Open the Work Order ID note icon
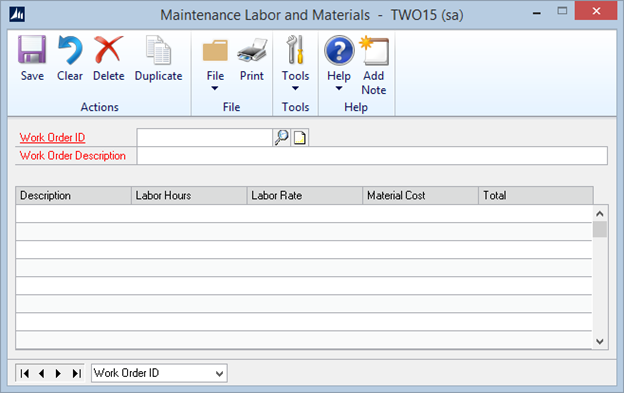Screen dimensions: 624x393 pos(300,138)
